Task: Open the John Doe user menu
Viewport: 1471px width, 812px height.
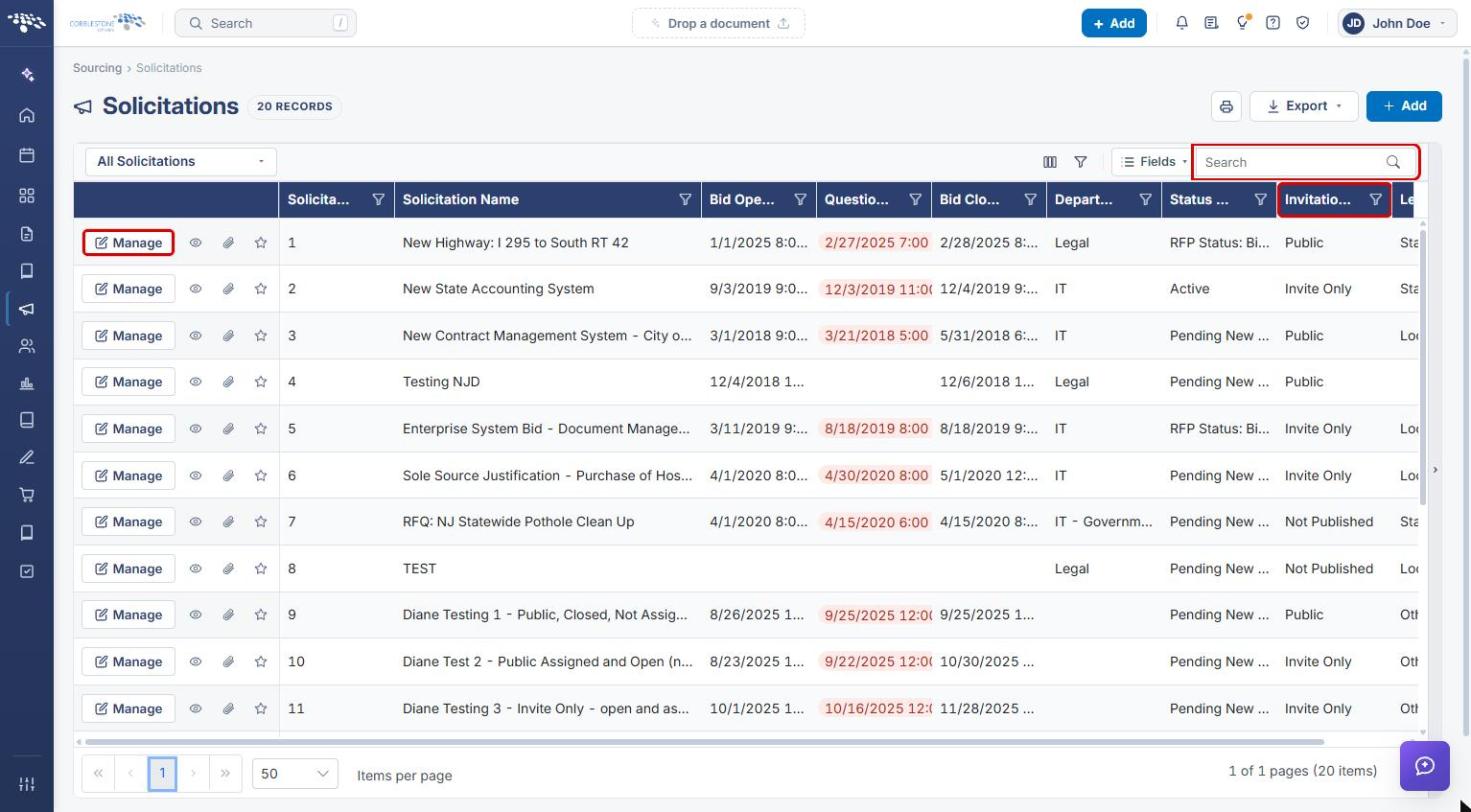Action: (1397, 23)
